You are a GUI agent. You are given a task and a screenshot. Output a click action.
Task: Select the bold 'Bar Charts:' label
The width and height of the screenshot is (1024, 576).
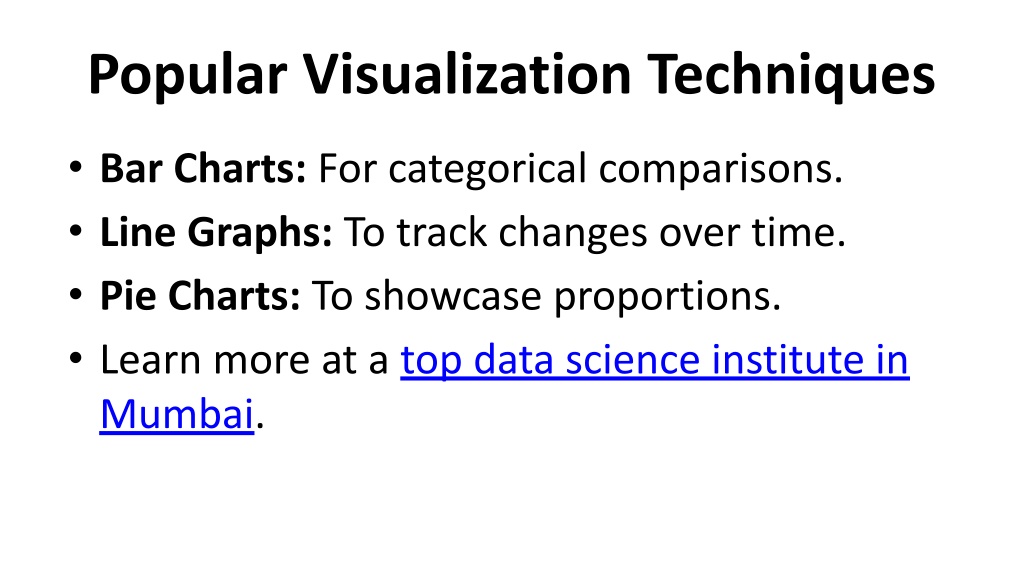202,168
